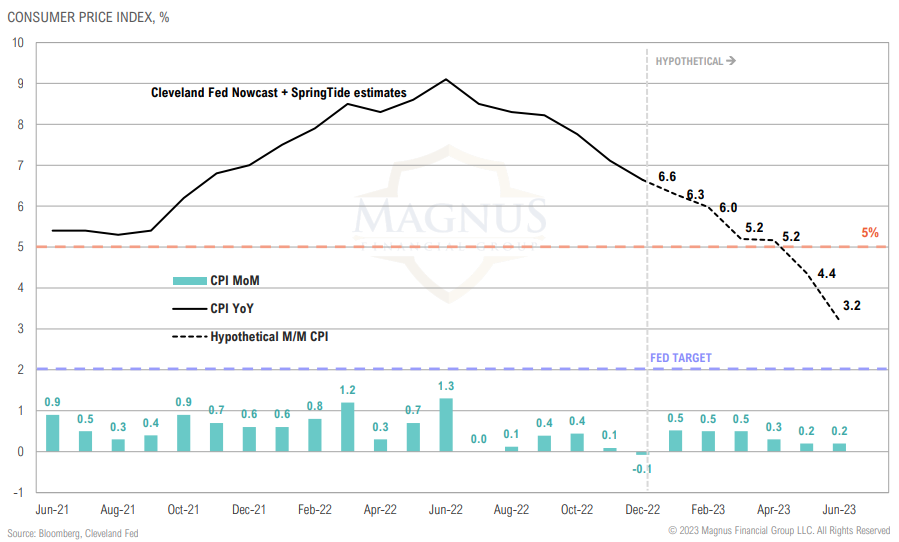Click the Jun-23 x-axis label
The width and height of the screenshot is (899, 542).
[x=837, y=509]
